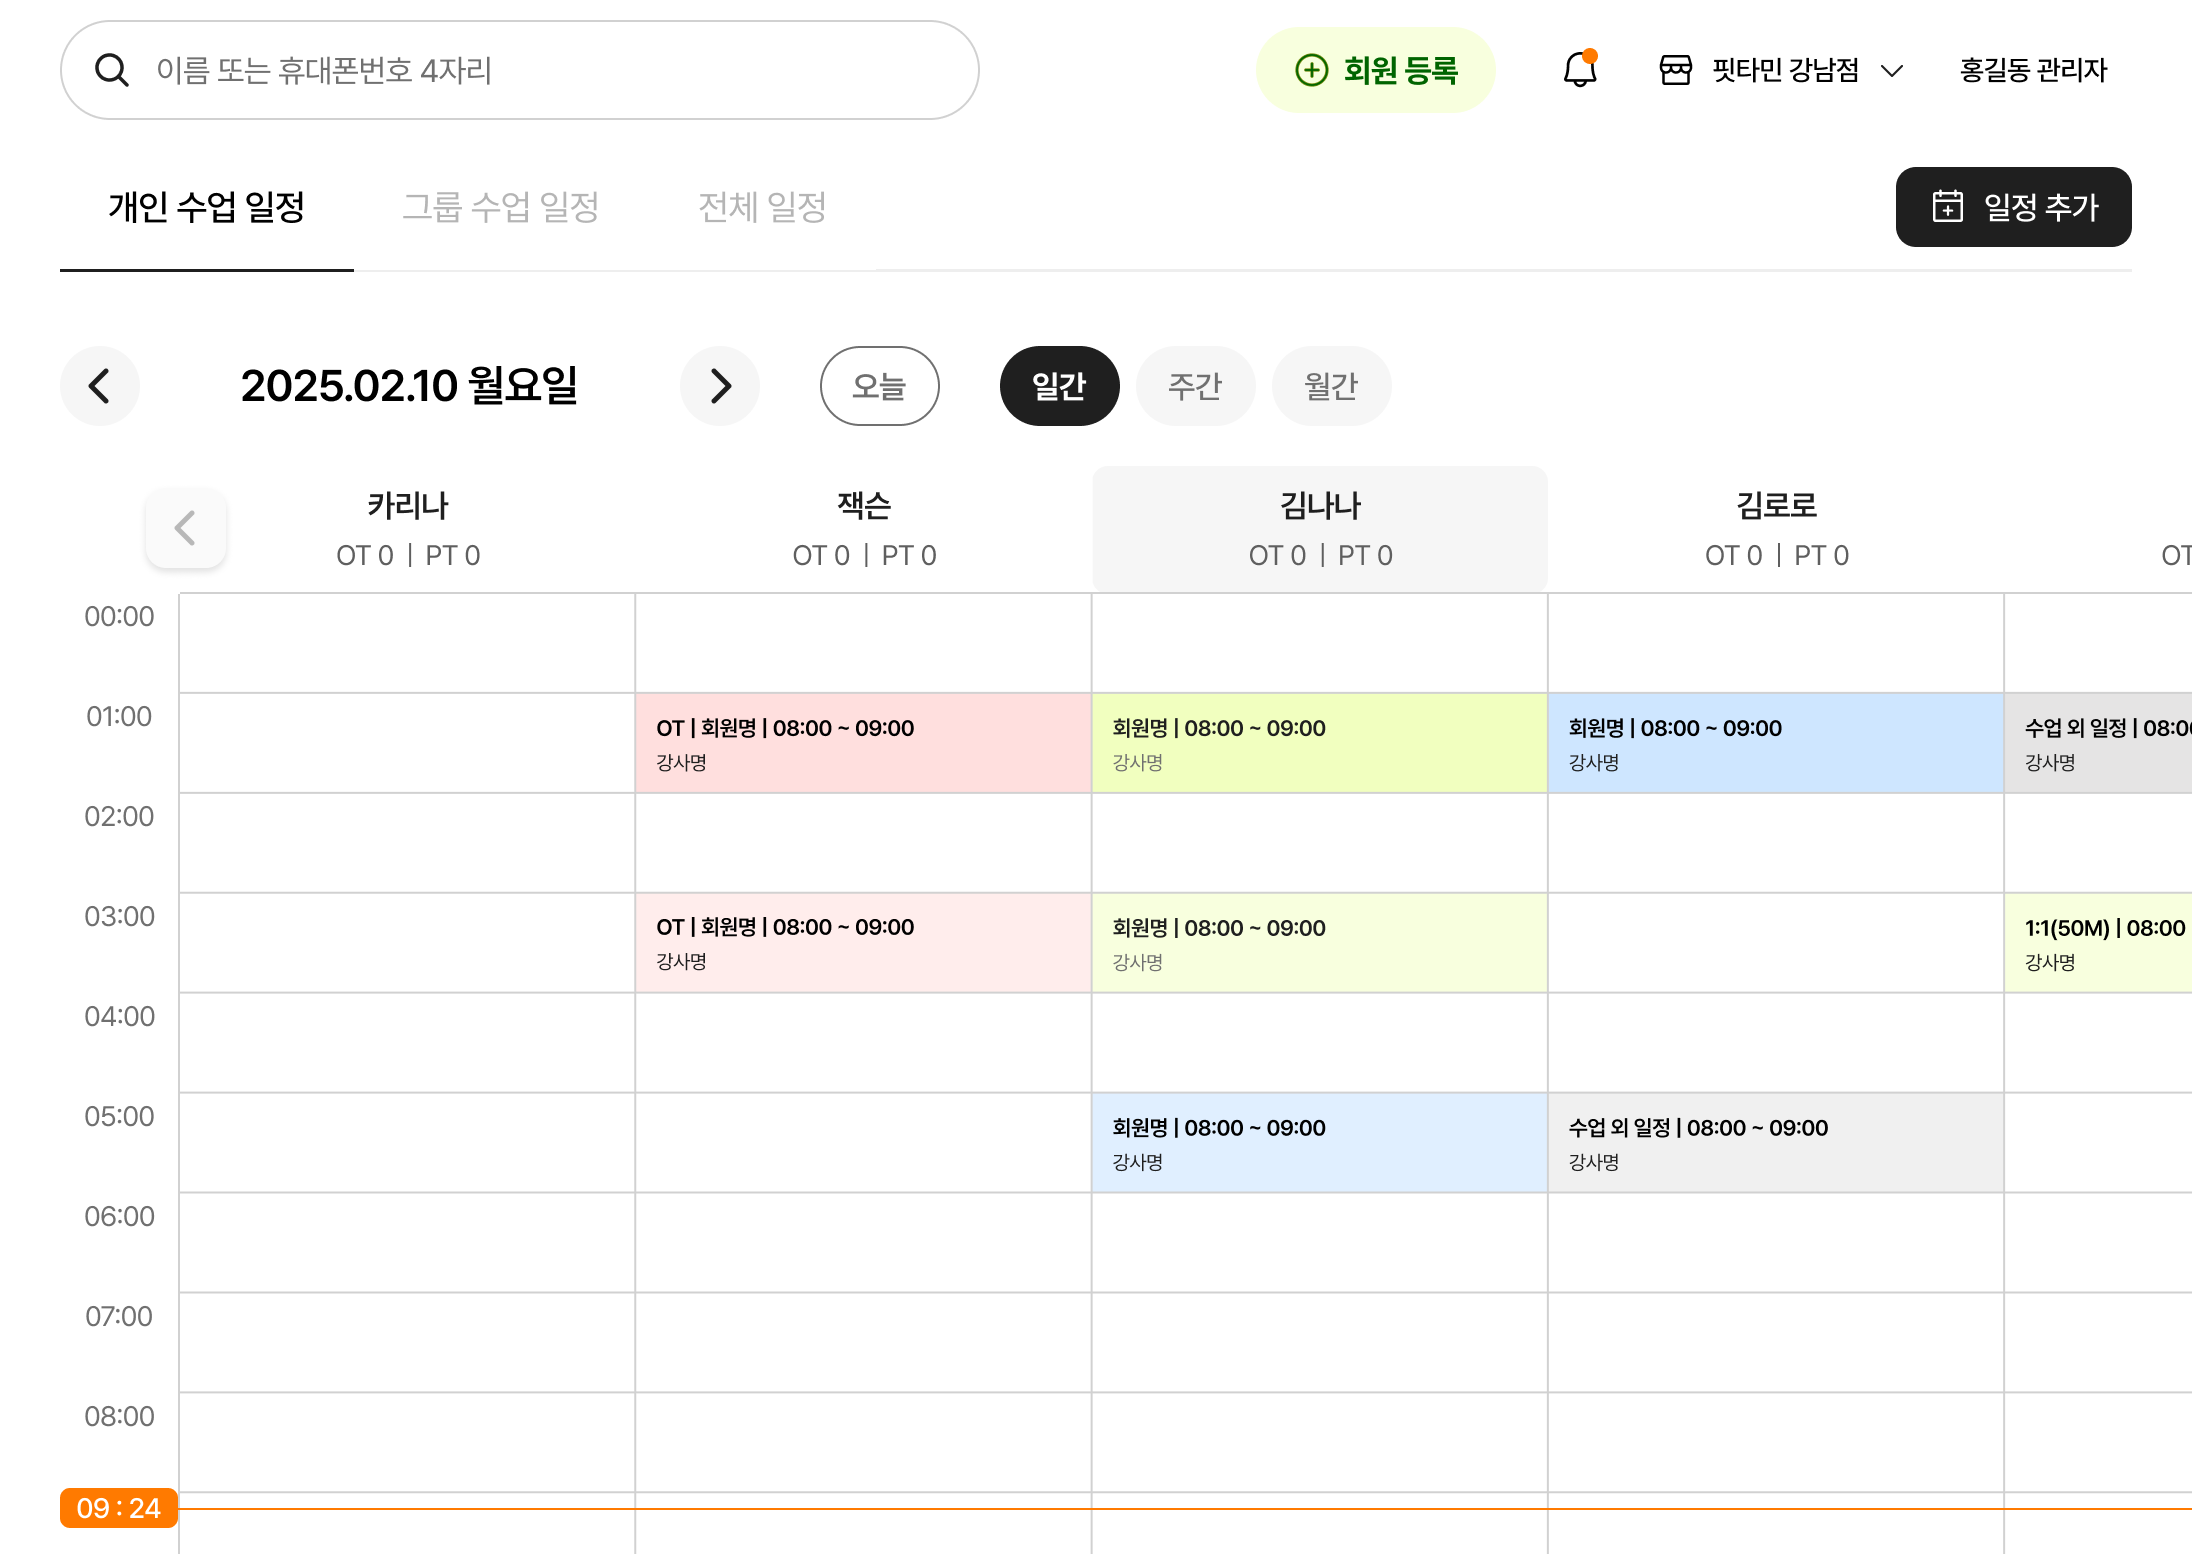This screenshot has height=1554, width=2192.
Task: Go to next day arrow
Action: point(720,386)
